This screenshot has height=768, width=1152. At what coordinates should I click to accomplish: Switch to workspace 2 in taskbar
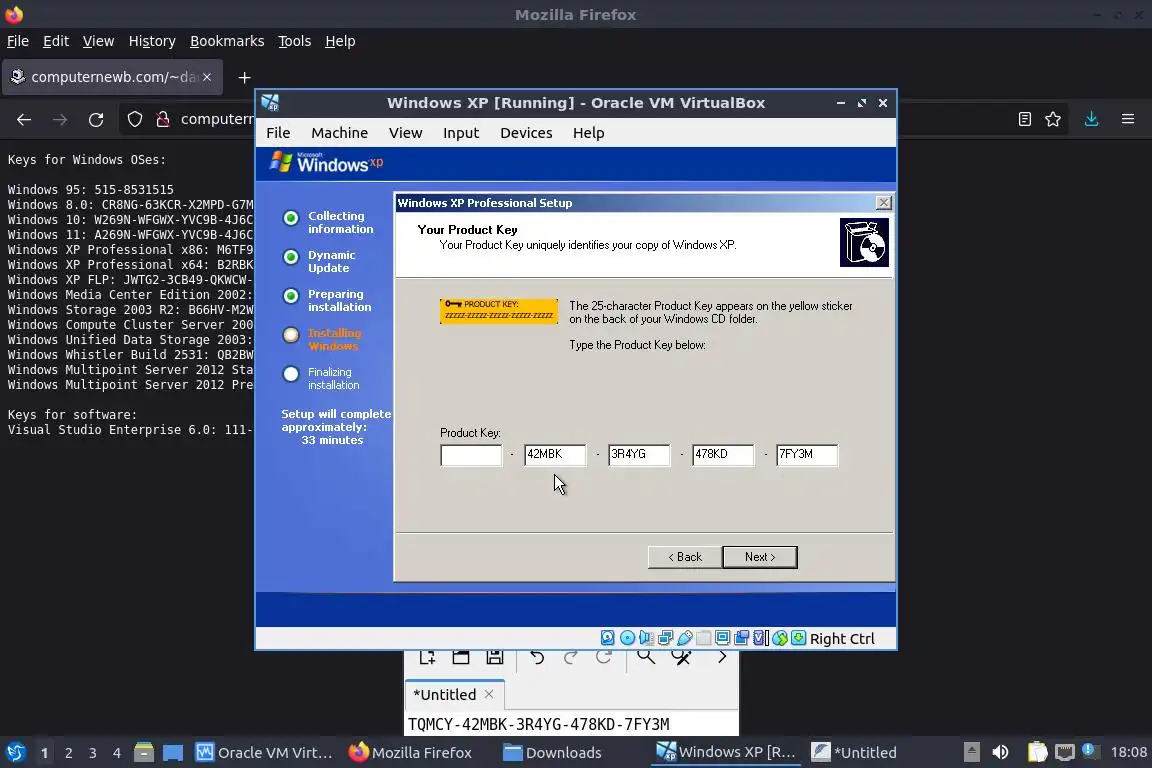[x=68, y=753]
